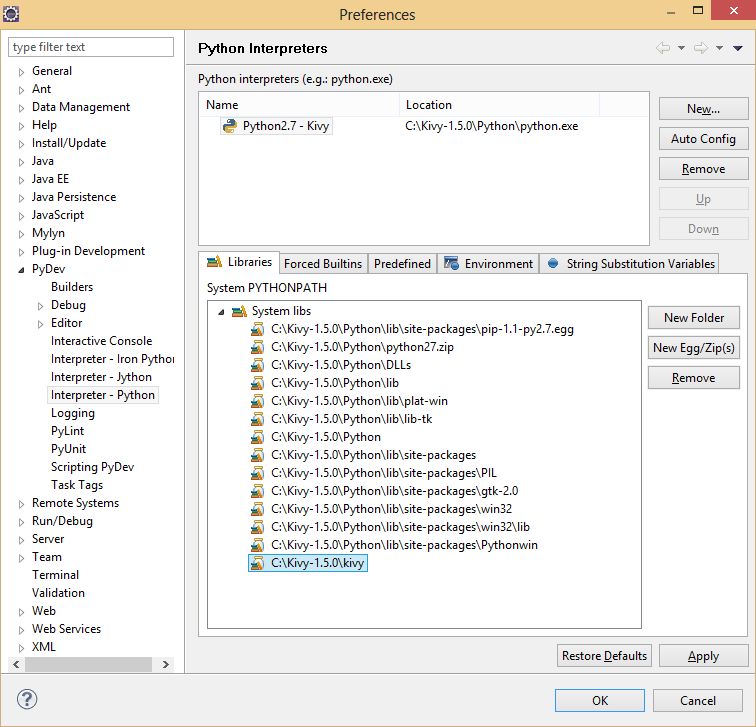Expand the Editor node under PyDev

point(40,324)
